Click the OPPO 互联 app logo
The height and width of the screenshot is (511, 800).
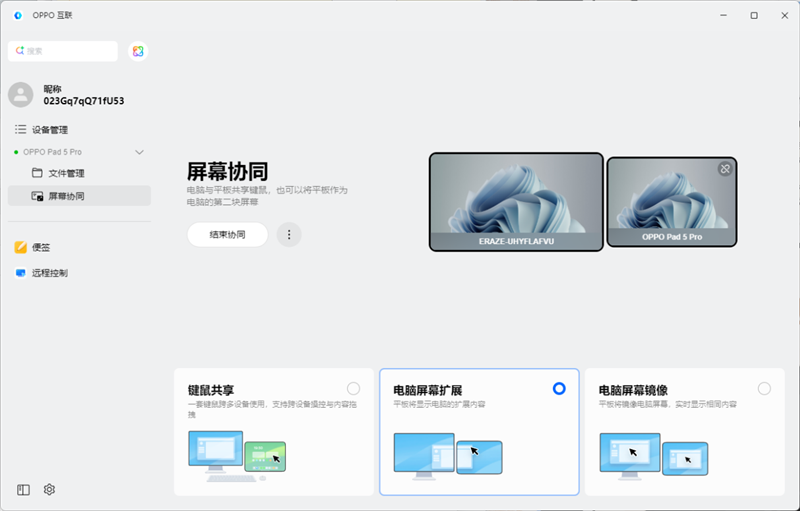coord(18,15)
